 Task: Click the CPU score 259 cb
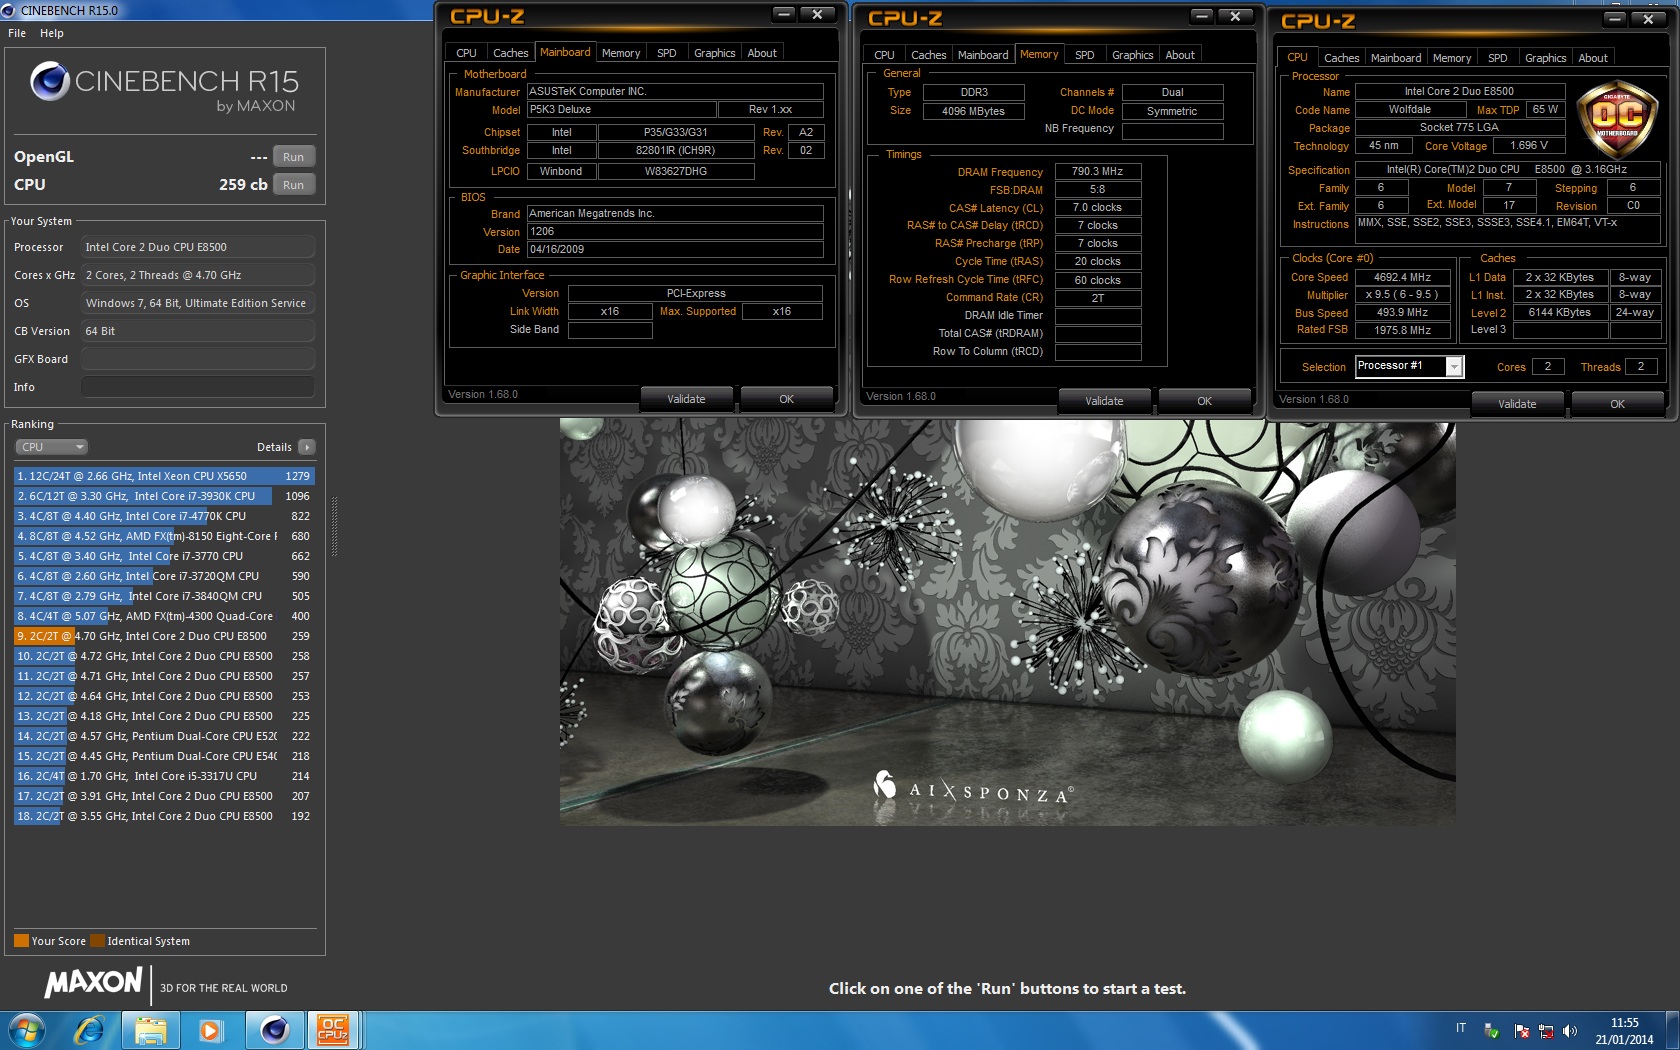pyautogui.click(x=243, y=185)
